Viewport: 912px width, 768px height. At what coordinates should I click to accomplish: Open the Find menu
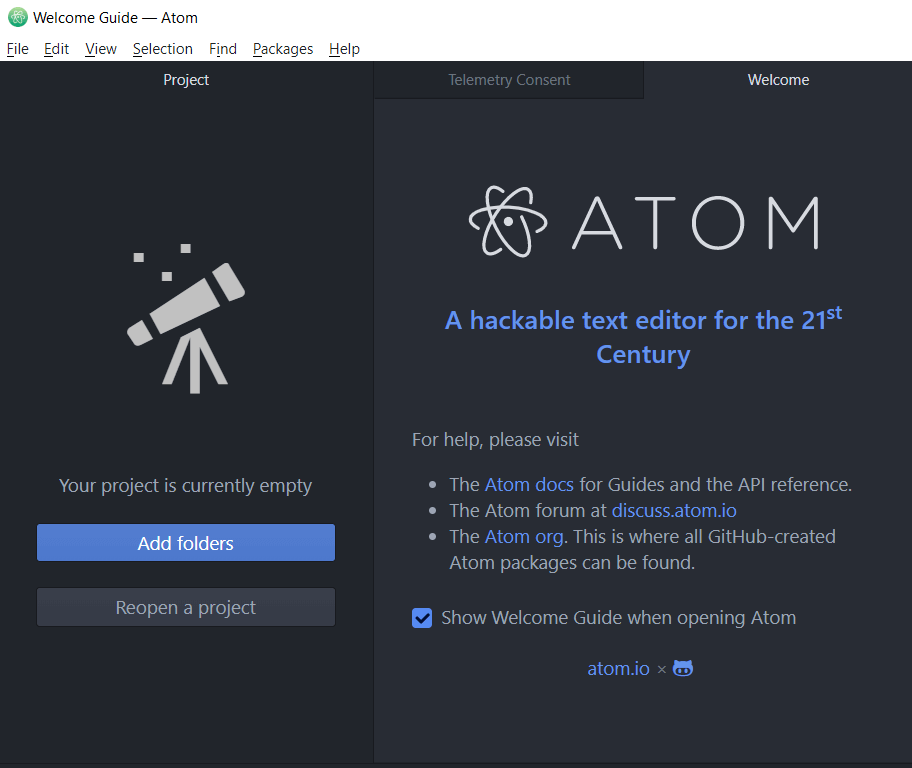point(223,49)
